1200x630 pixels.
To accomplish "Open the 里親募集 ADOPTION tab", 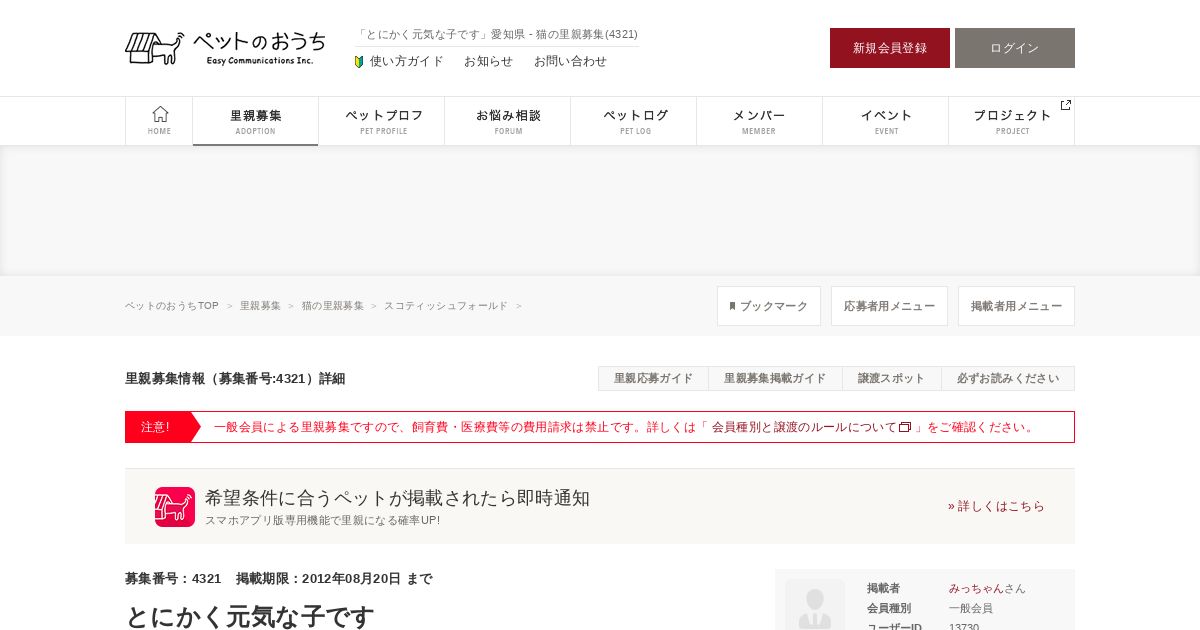I will 256,121.
